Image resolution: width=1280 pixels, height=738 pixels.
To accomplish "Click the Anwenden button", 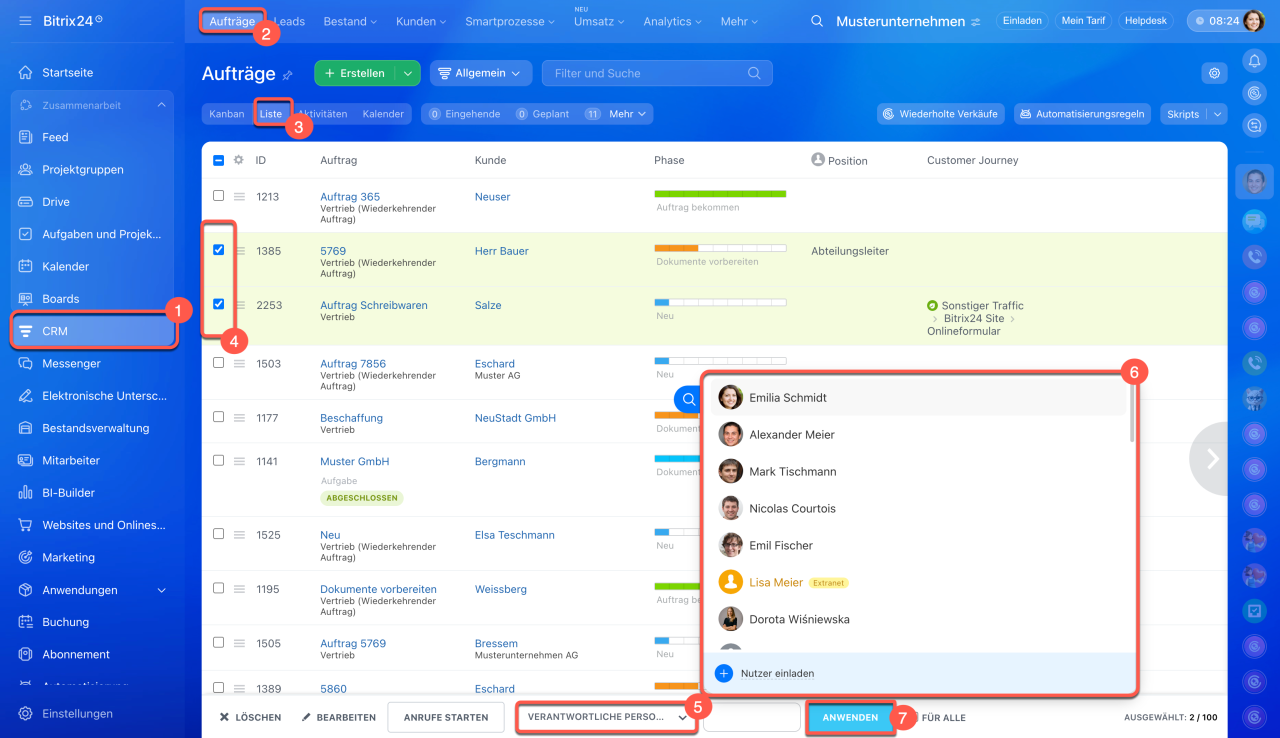I will 850,717.
